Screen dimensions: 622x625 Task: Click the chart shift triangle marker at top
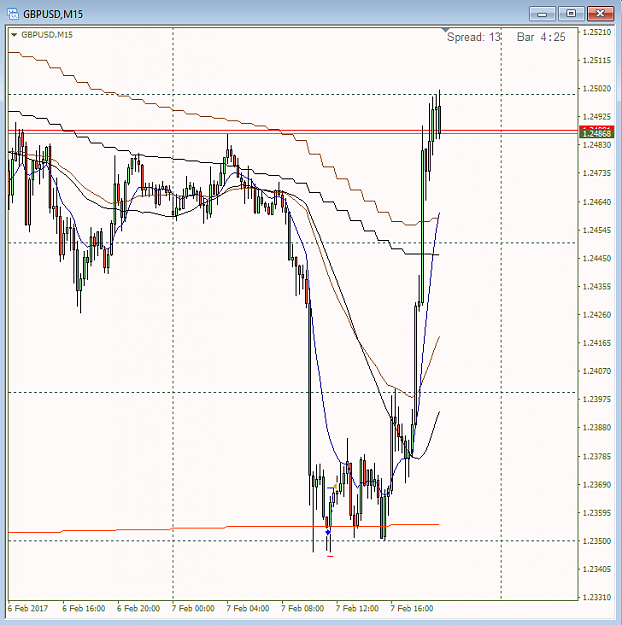click(446, 30)
